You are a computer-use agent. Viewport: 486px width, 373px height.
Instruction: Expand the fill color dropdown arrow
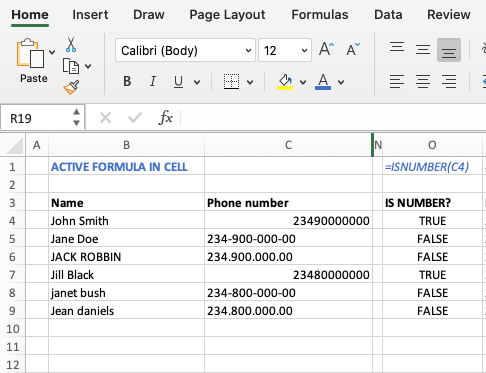tap(303, 82)
